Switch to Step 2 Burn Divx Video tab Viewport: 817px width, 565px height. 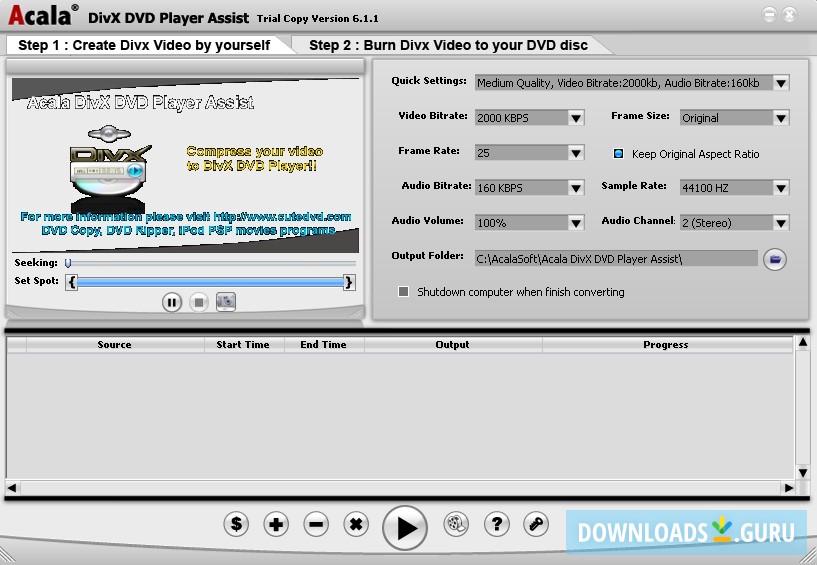[449, 45]
